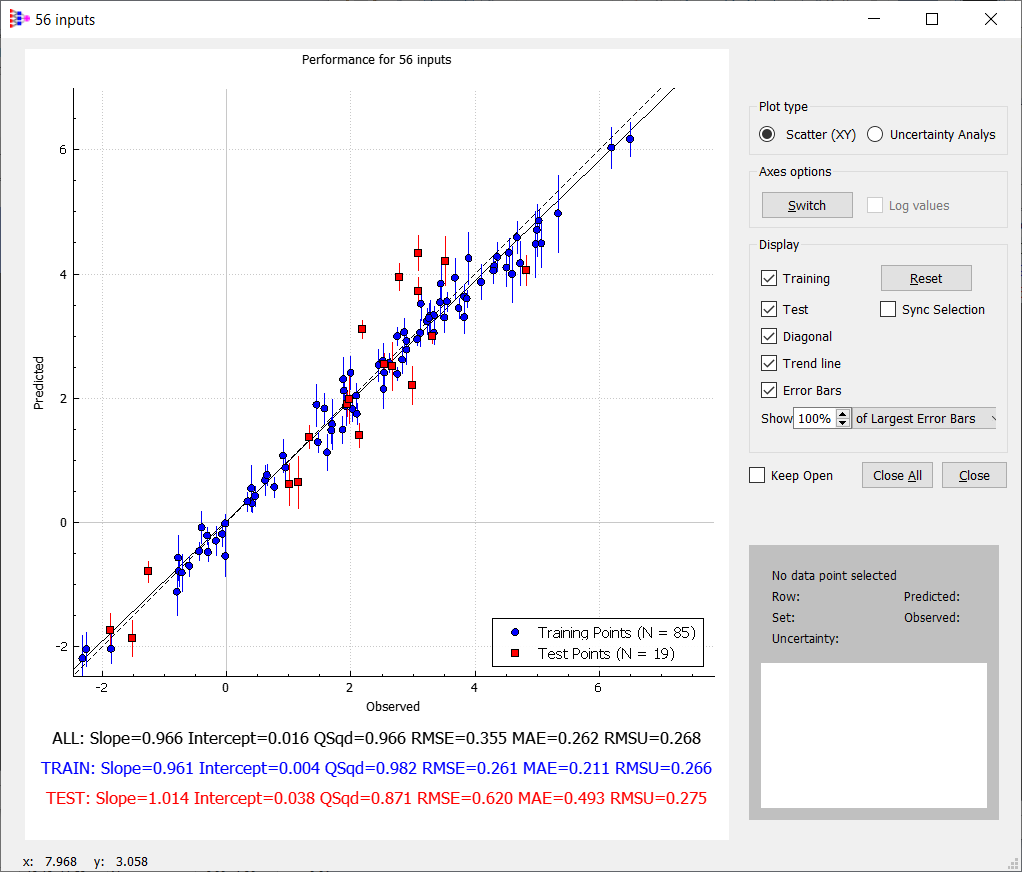
Task: Minimize the 56 inputs window
Action: pos(875,20)
